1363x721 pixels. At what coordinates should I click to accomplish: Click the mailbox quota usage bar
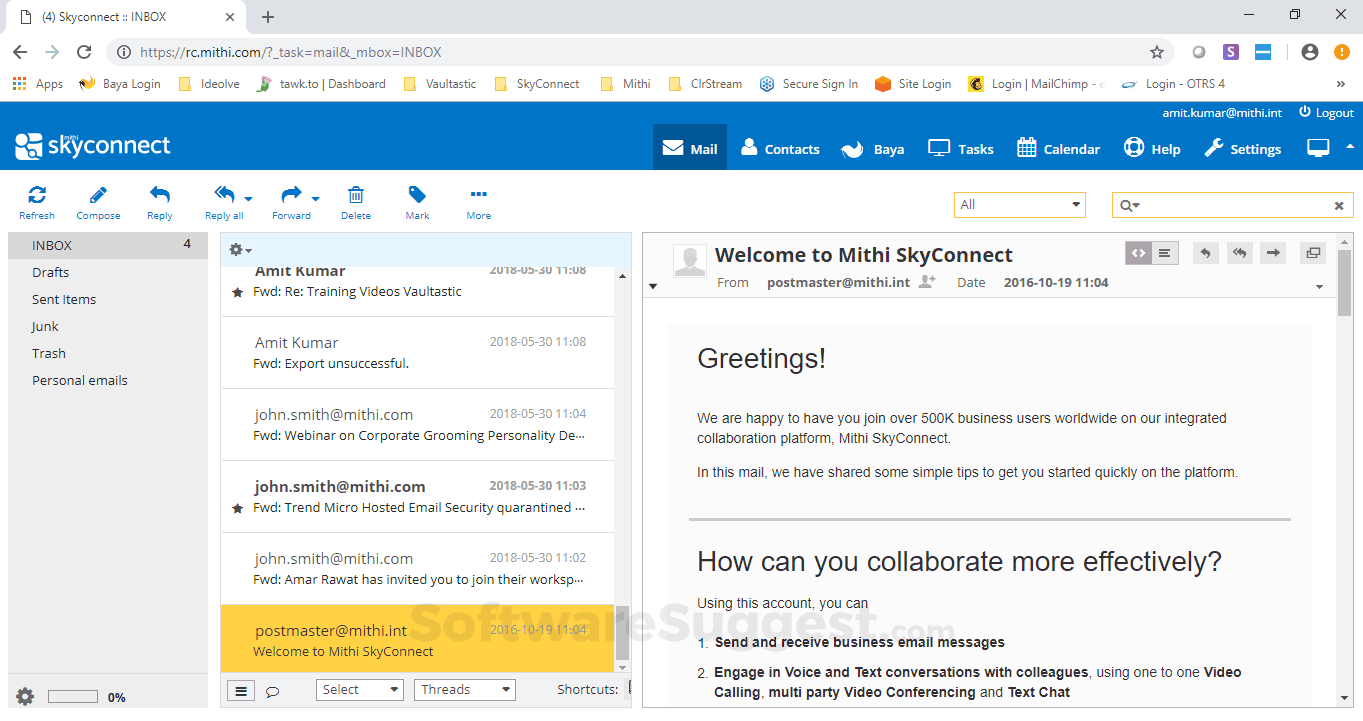coord(73,697)
